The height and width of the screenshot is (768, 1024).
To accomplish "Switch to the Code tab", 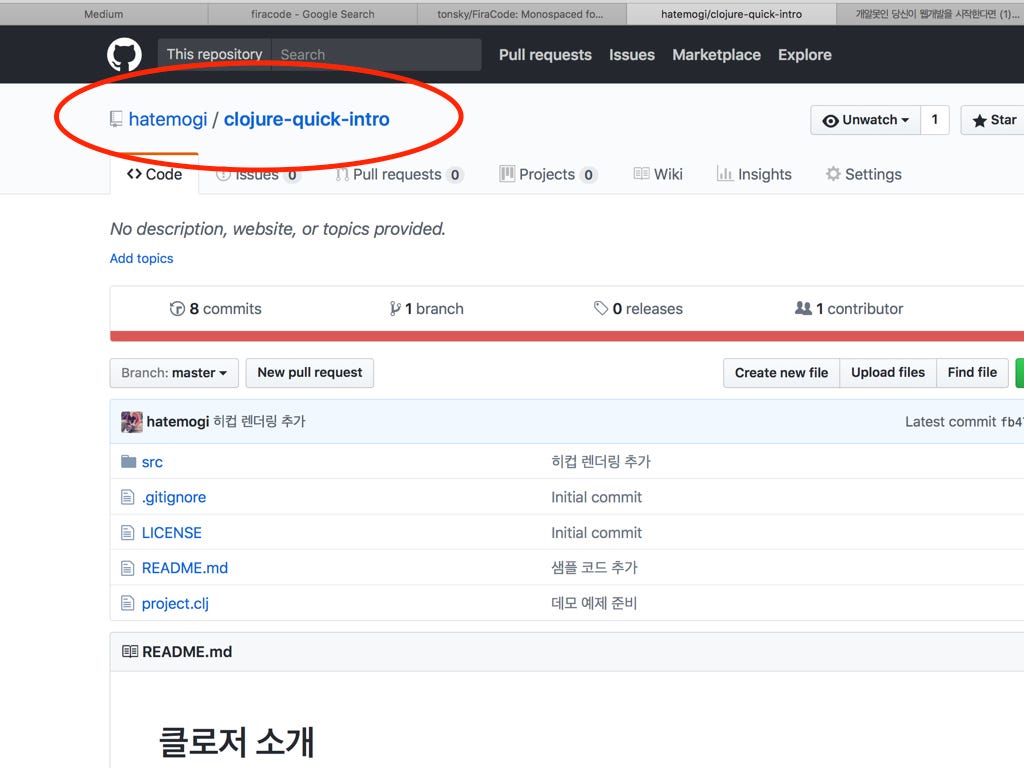I will point(154,174).
